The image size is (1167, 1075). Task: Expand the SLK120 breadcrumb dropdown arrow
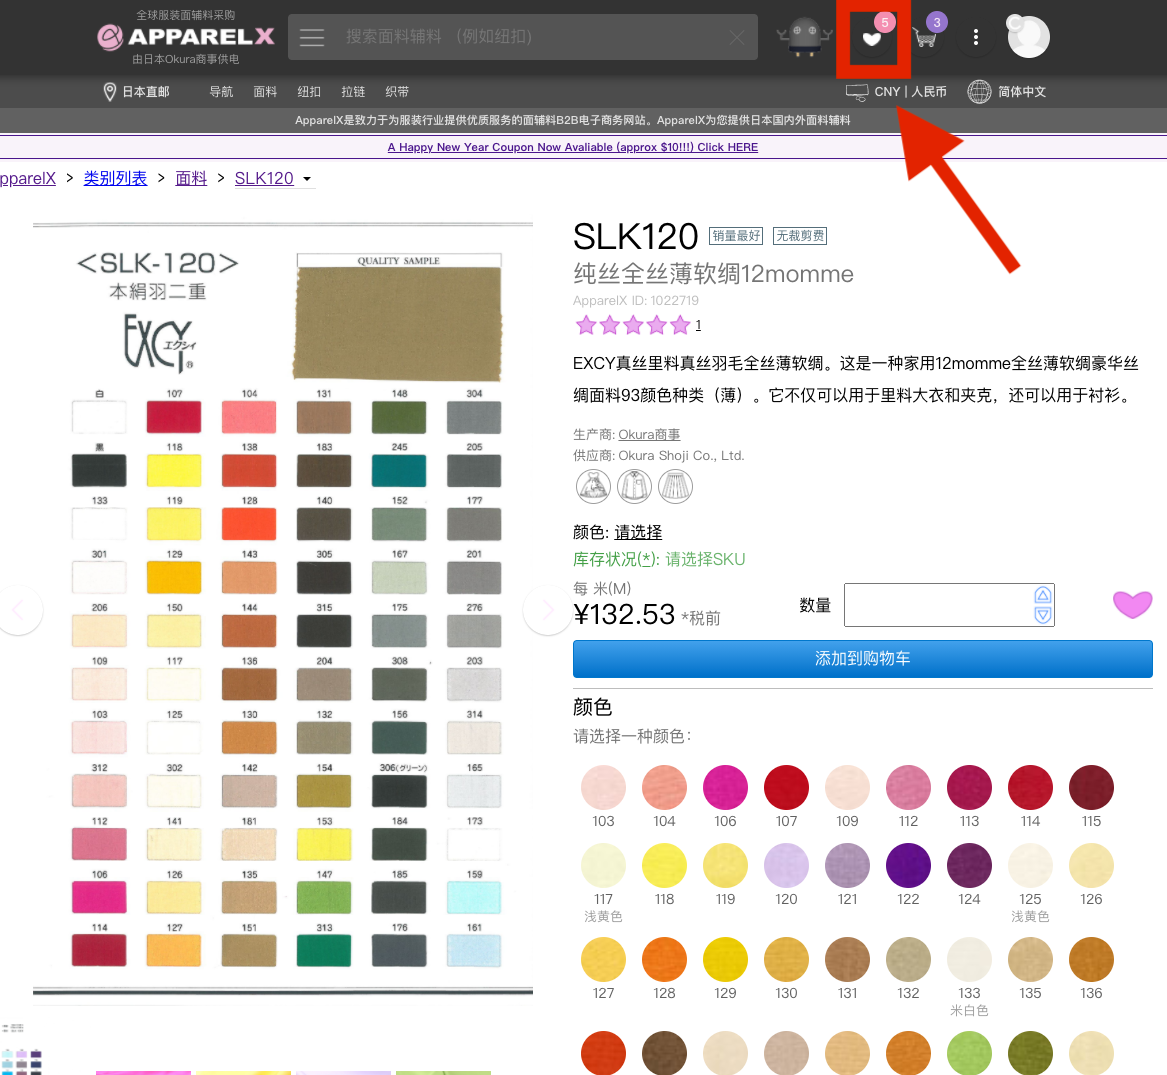tap(307, 180)
